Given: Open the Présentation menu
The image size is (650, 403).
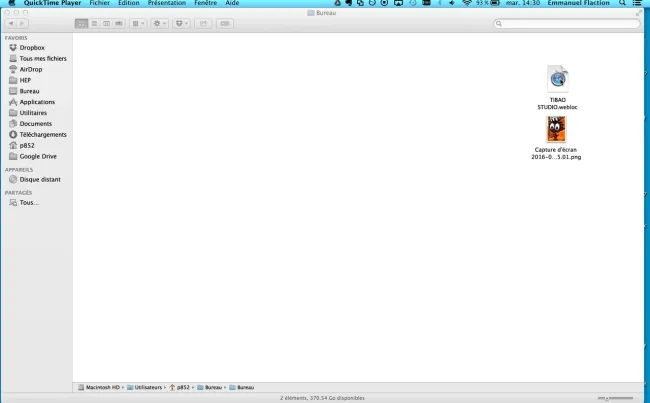Looking at the screenshot, I should pos(167,3).
